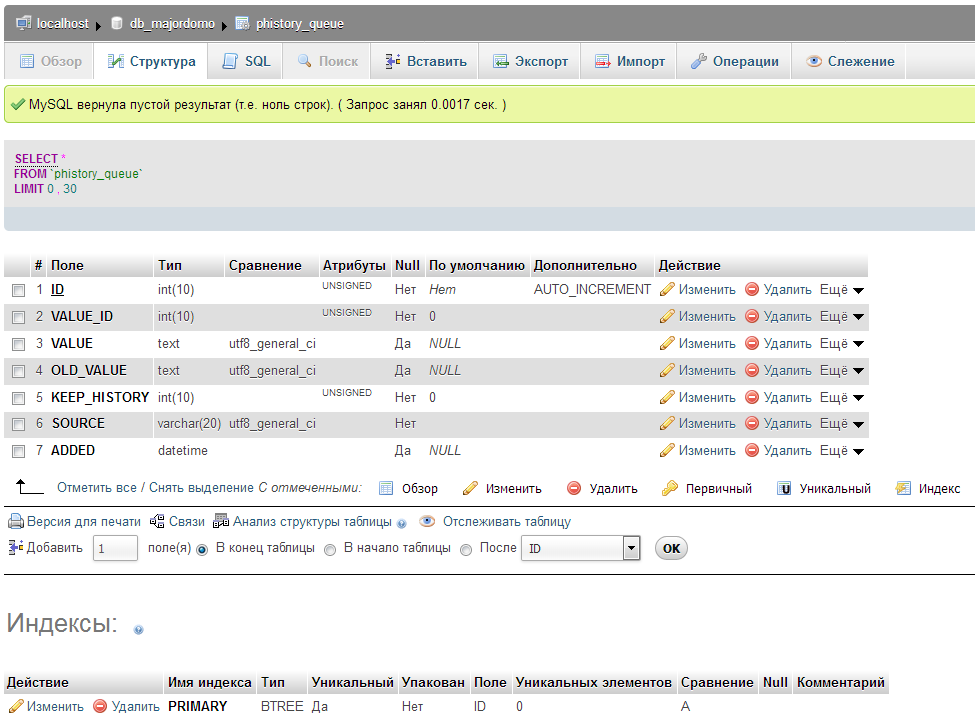Image resolution: width=975 pixels, height=725 pixels.
Task: Select the 'В начало таблицы' radio button
Action: point(330,550)
